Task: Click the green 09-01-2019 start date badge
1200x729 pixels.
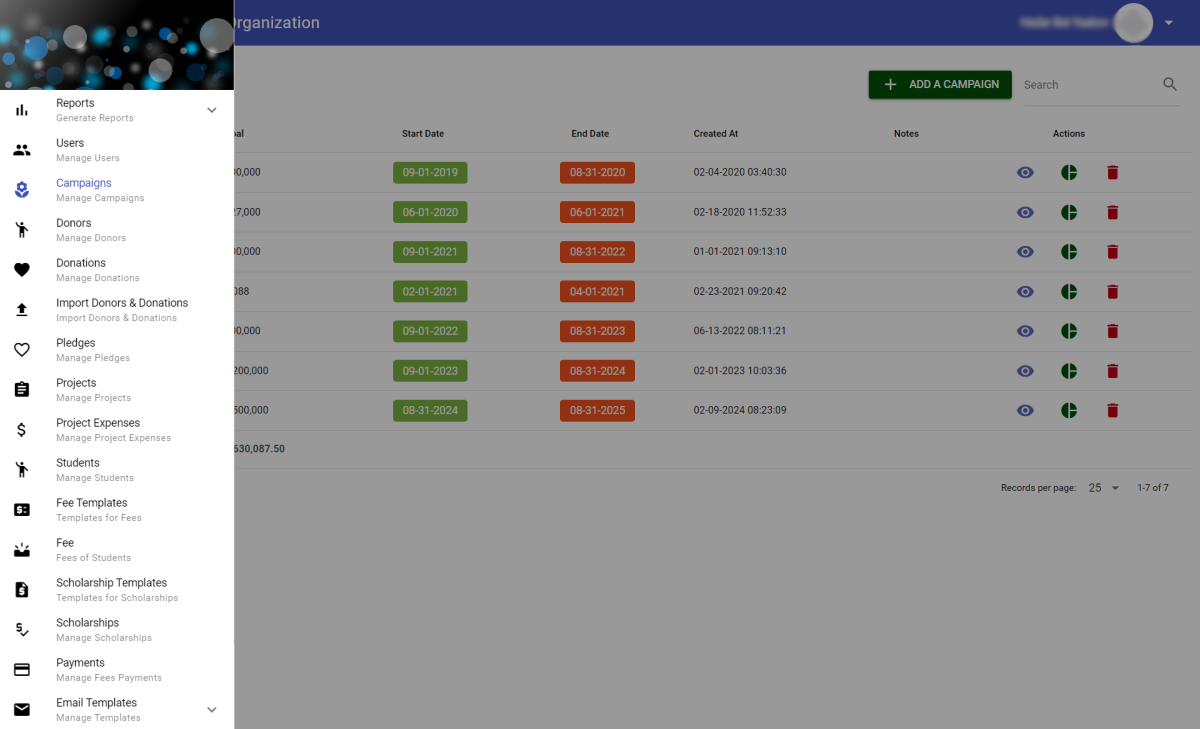Action: [430, 172]
